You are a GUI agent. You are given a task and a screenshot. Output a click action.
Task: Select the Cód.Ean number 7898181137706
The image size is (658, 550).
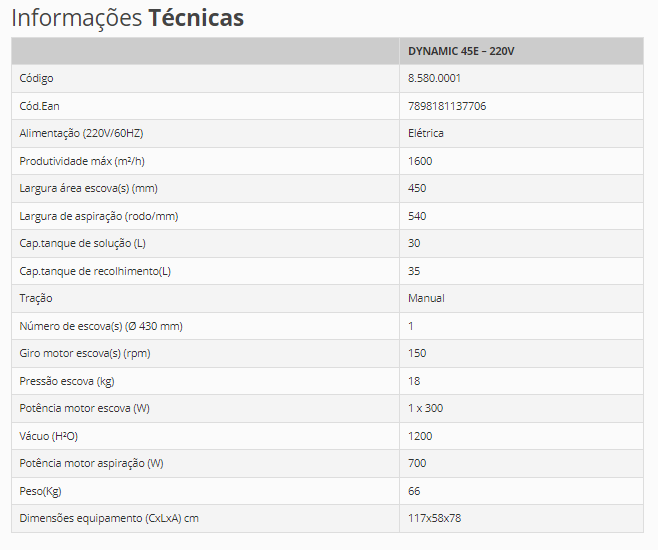click(447, 106)
